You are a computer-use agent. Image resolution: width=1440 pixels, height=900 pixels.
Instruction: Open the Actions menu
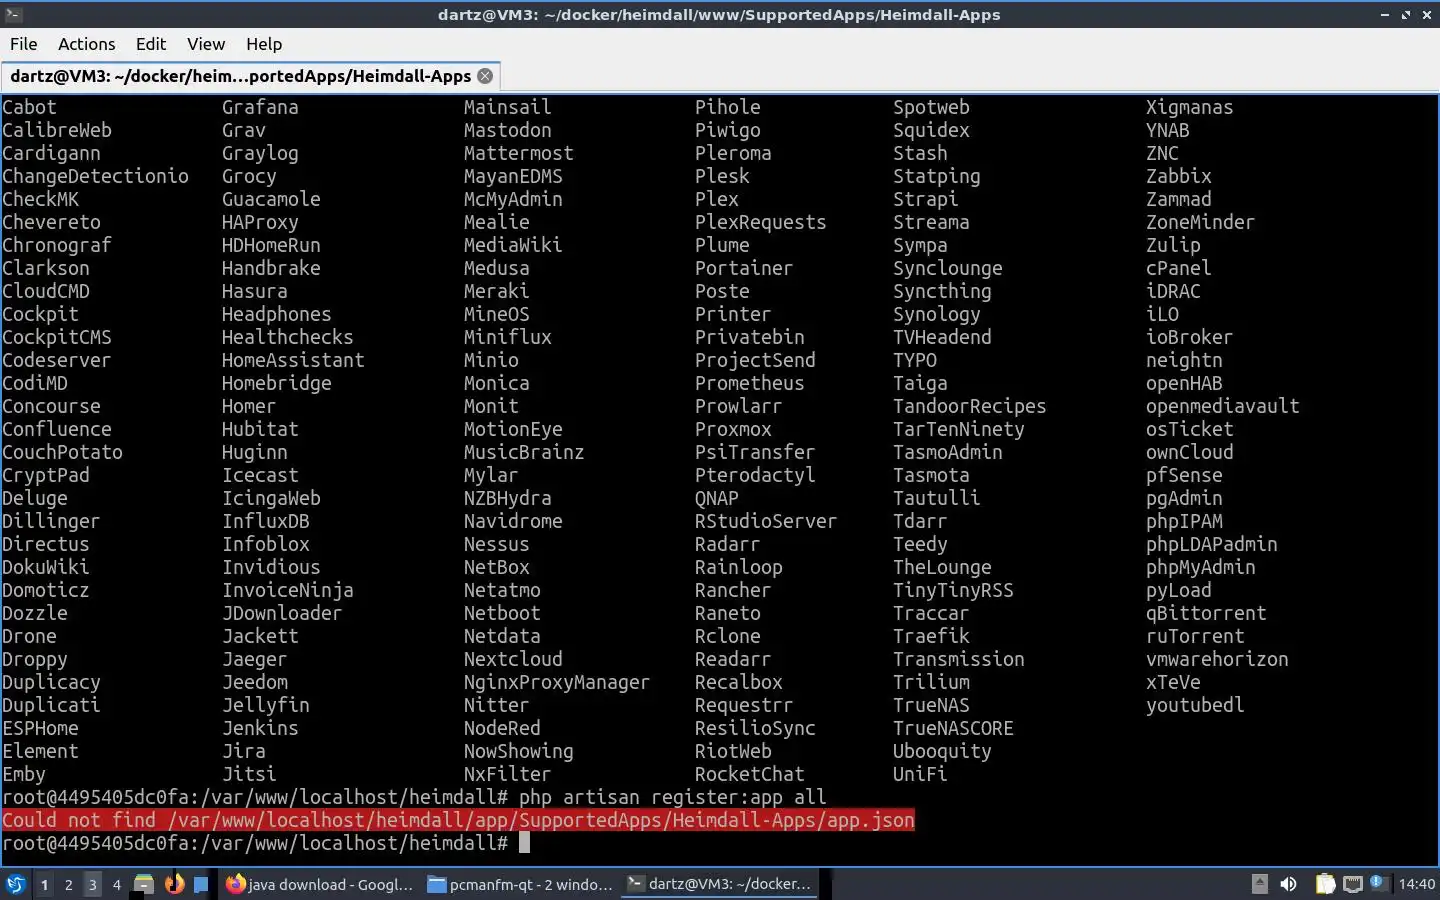86,44
